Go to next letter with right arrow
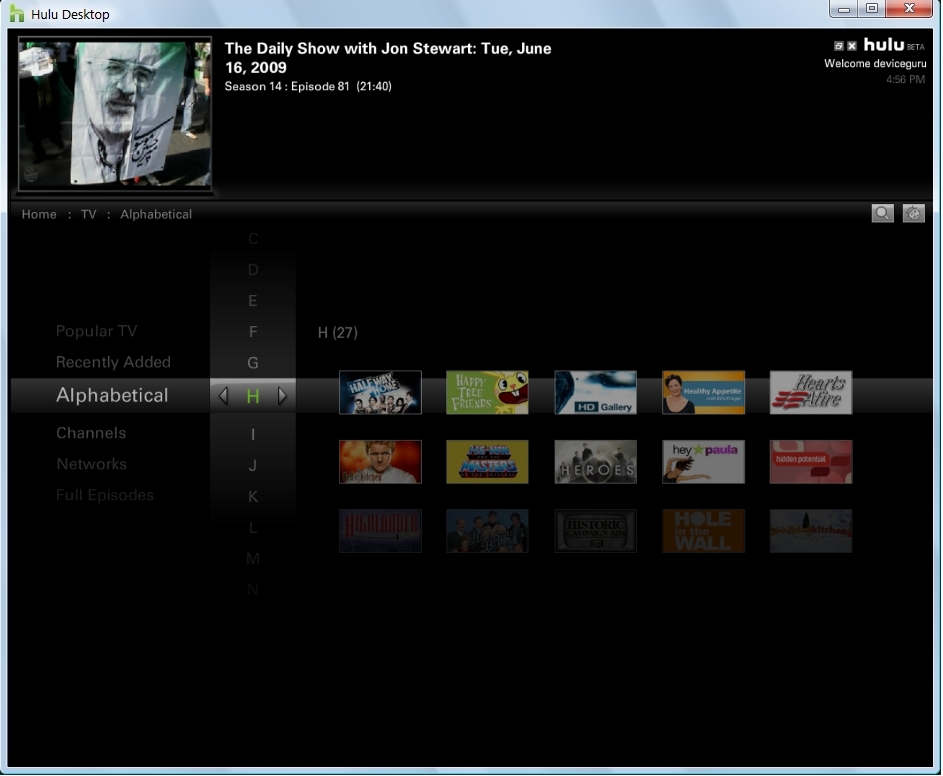Image resolution: width=943 pixels, height=776 pixels. [x=282, y=396]
